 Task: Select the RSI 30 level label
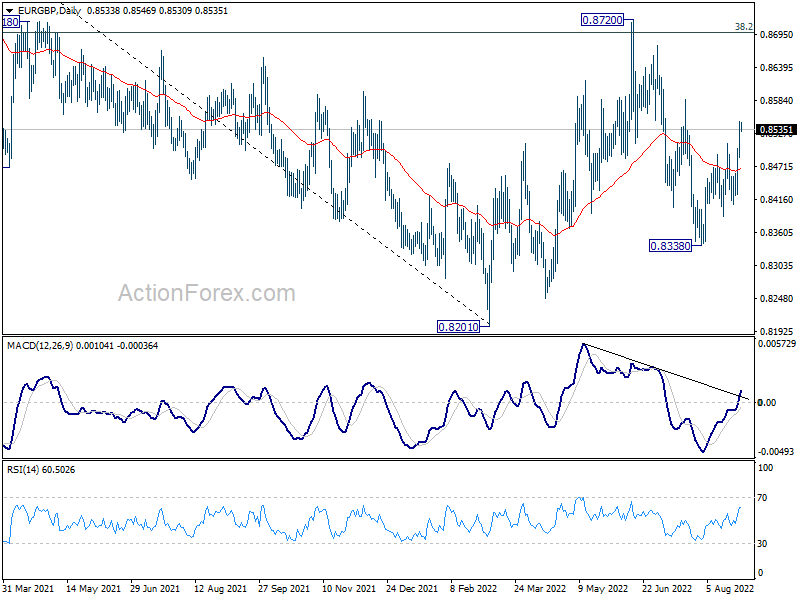click(762, 544)
